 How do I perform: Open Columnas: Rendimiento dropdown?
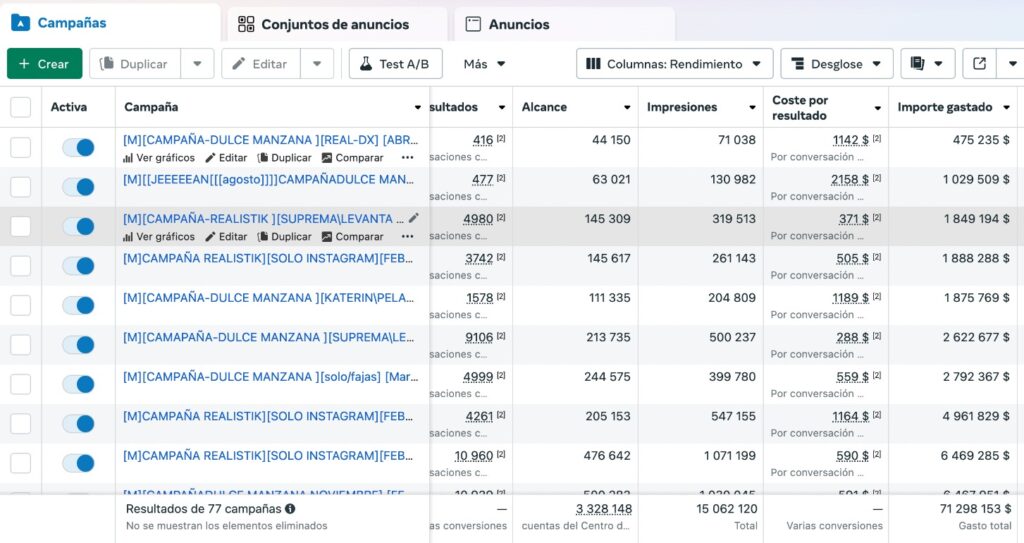click(x=674, y=64)
